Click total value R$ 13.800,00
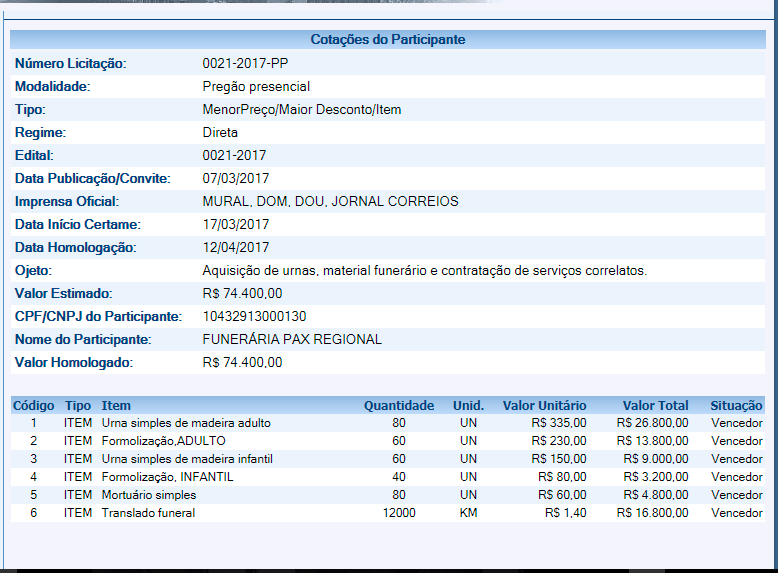 click(652, 441)
